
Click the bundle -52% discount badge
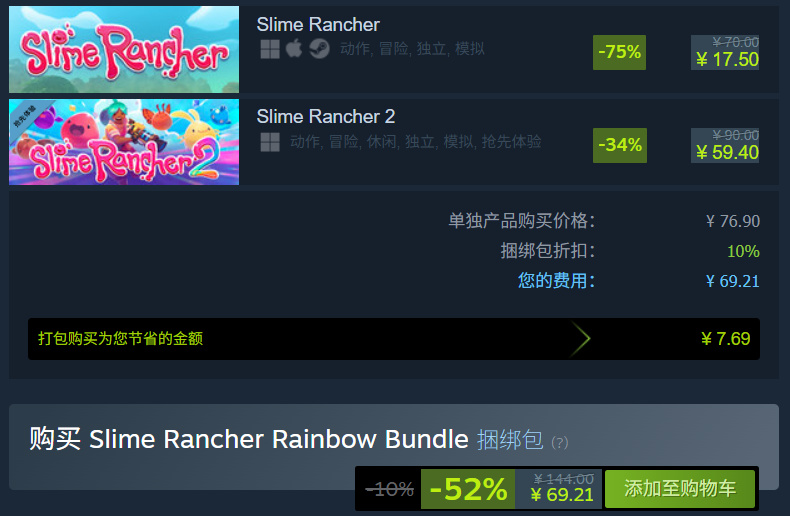(468, 489)
